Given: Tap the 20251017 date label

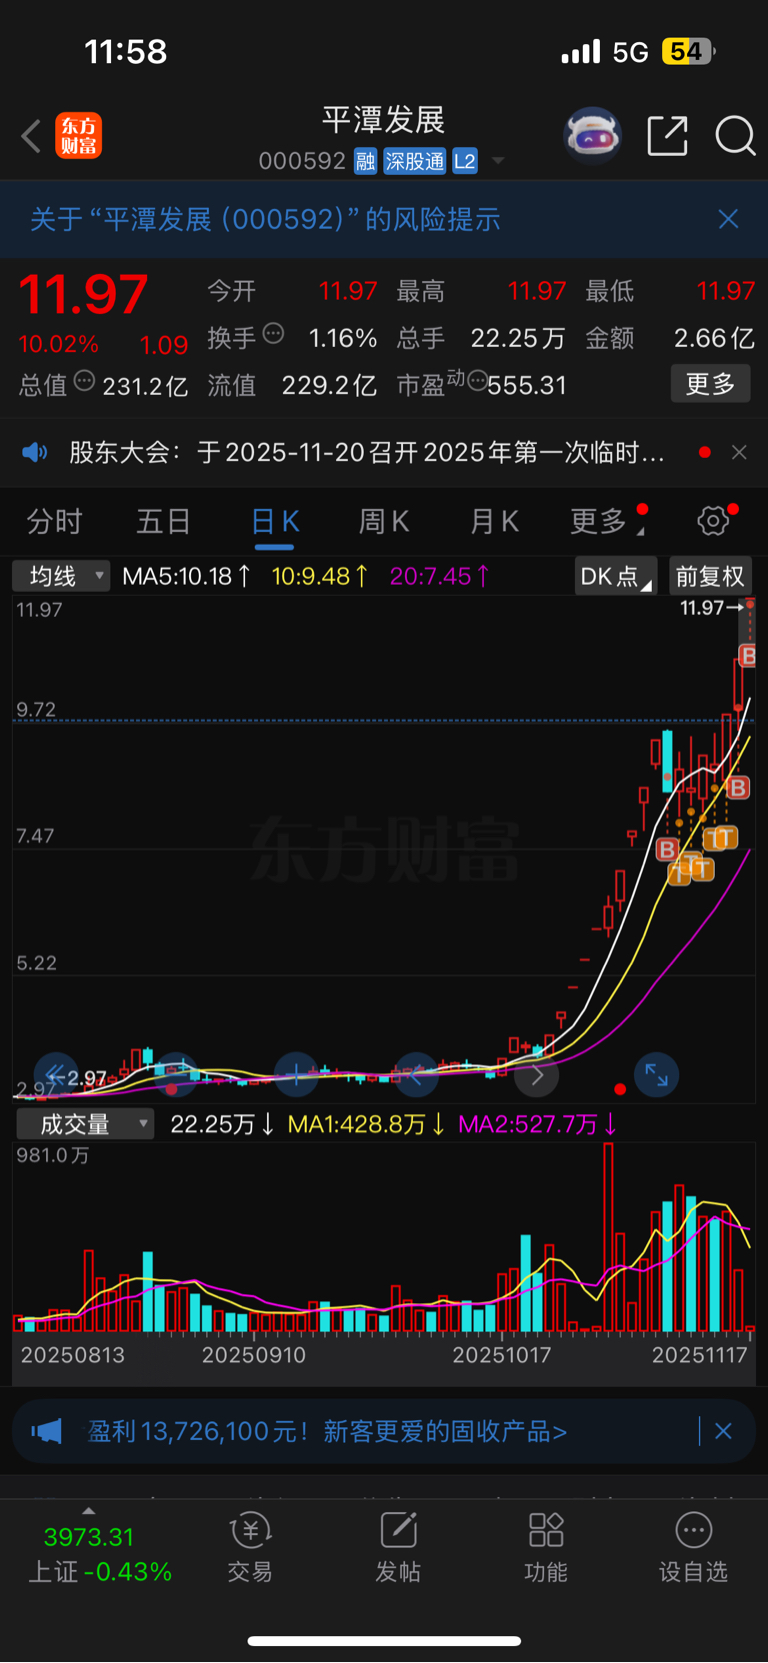Looking at the screenshot, I should pos(501,1355).
